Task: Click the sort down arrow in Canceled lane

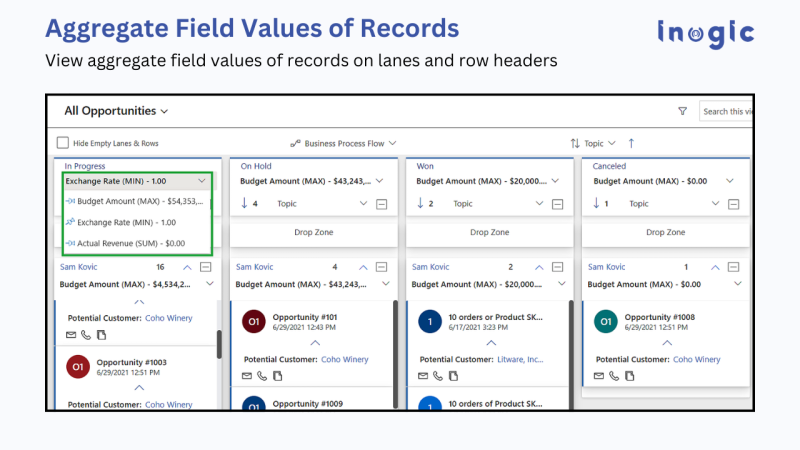Action: coord(596,203)
